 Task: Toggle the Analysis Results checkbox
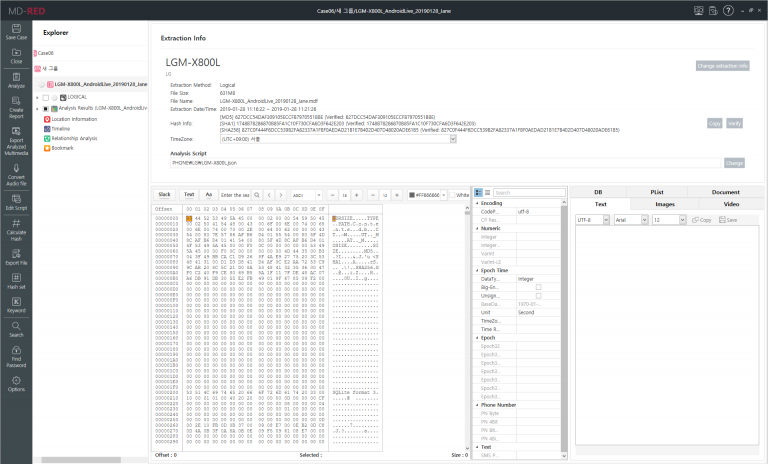pos(46,109)
